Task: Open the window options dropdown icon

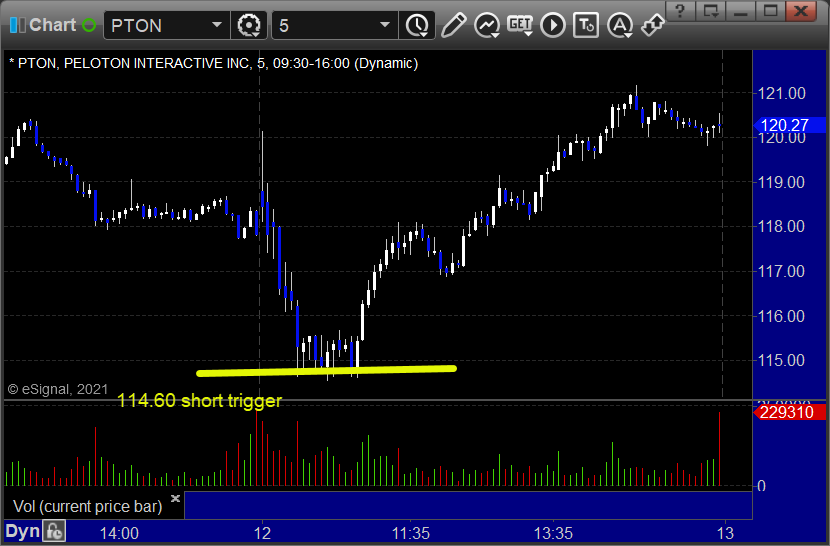Action: click(710, 10)
